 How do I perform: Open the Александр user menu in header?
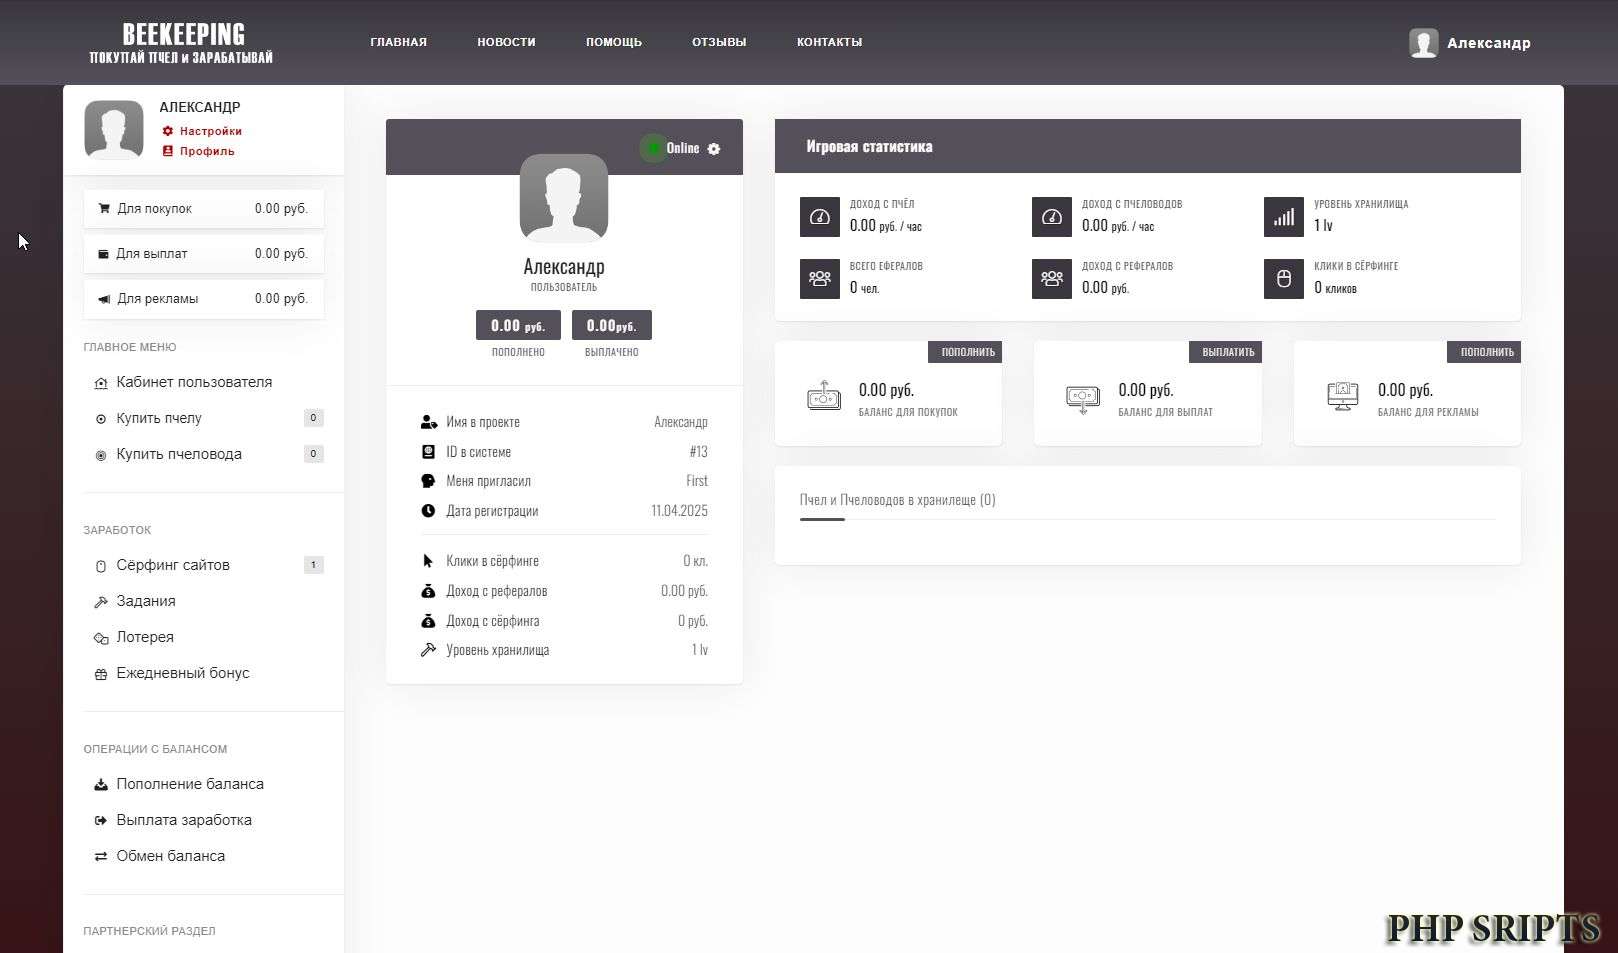1470,43
